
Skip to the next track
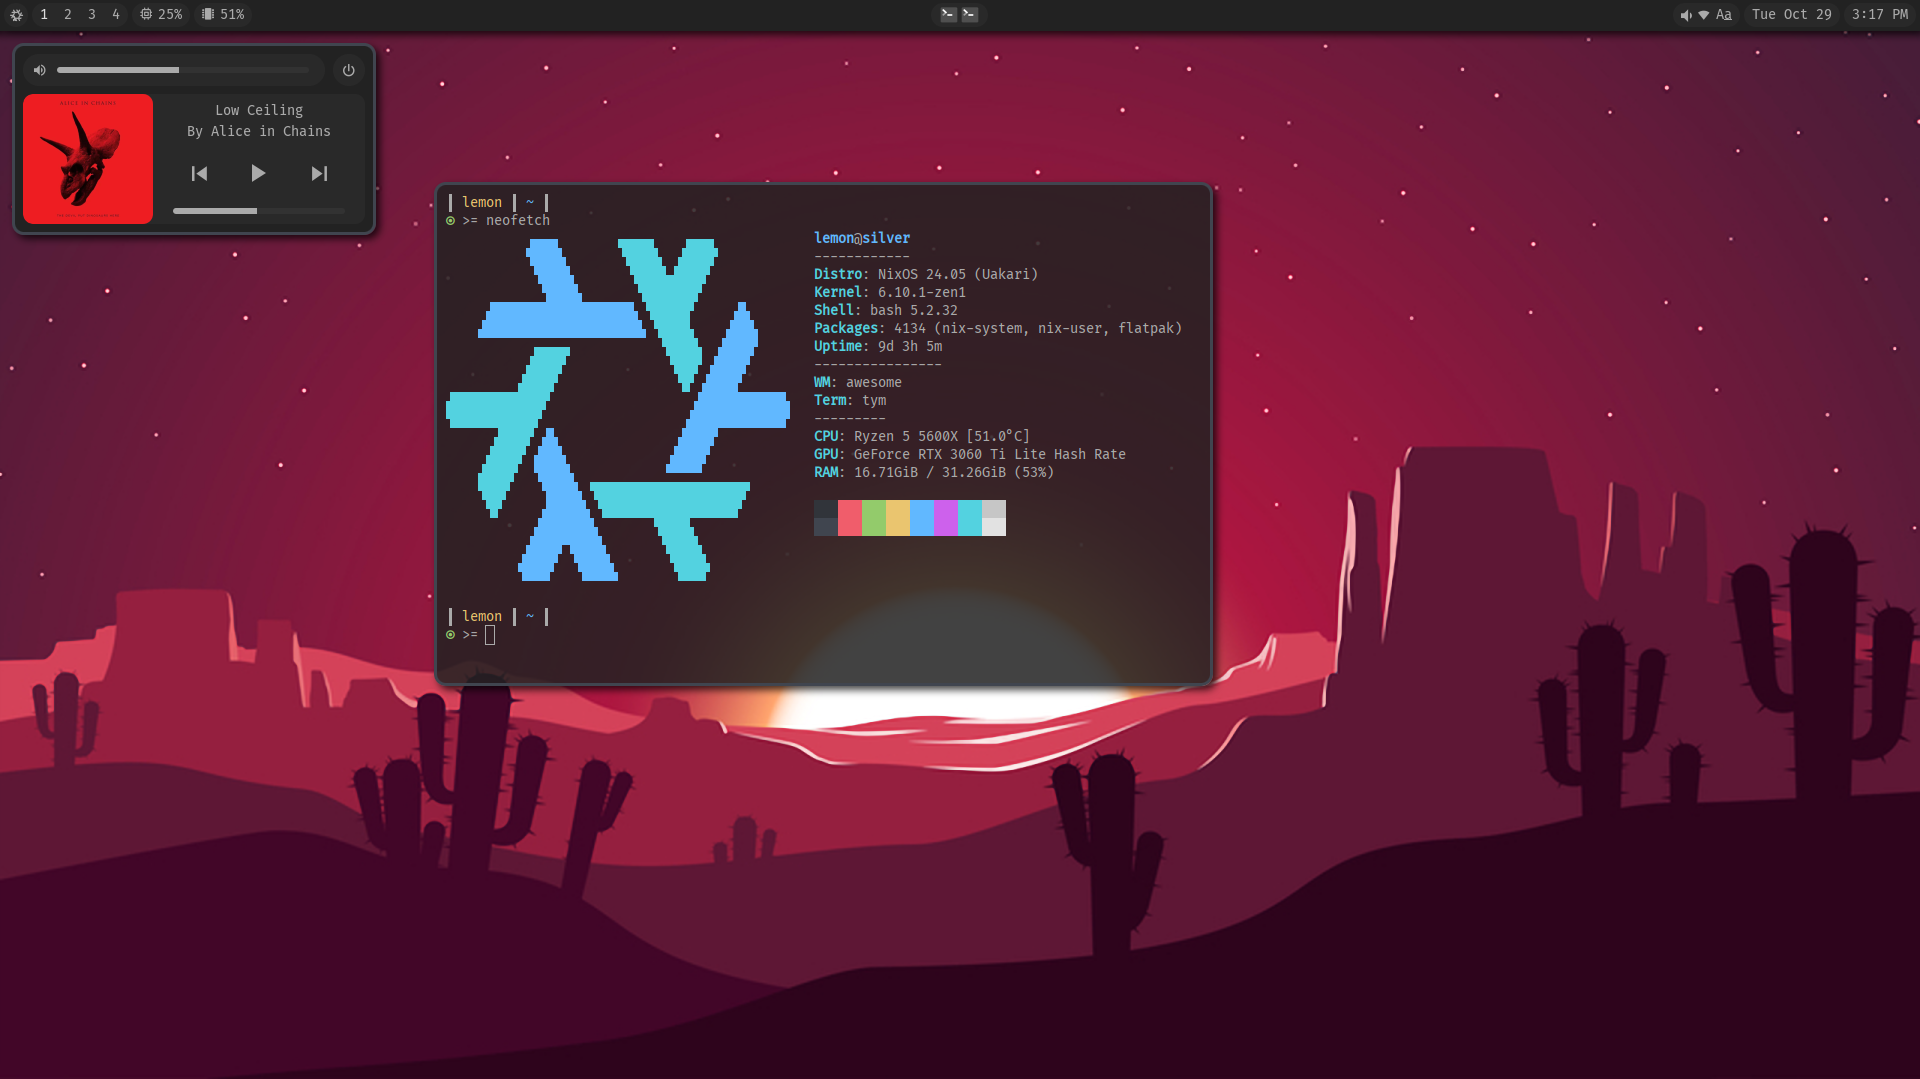click(x=319, y=174)
